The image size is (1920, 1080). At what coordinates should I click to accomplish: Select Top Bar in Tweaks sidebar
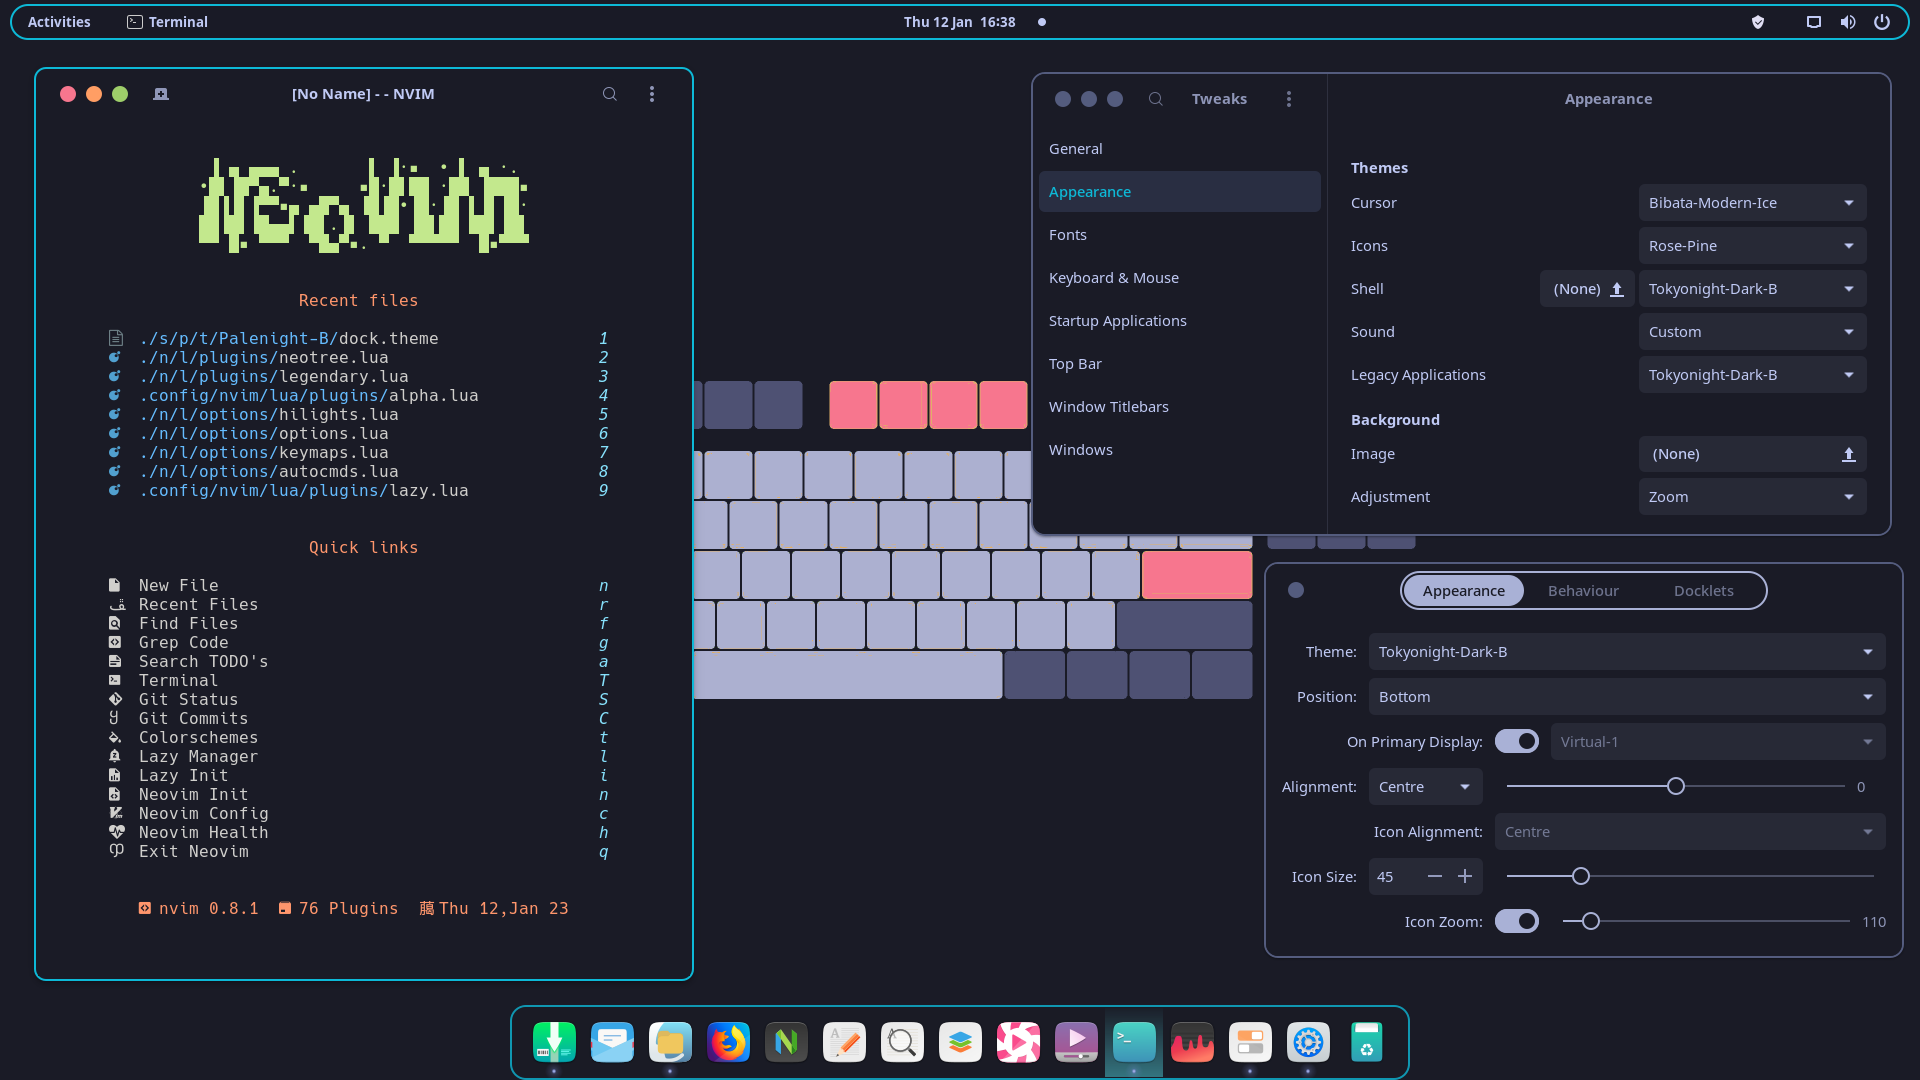[1179, 364]
